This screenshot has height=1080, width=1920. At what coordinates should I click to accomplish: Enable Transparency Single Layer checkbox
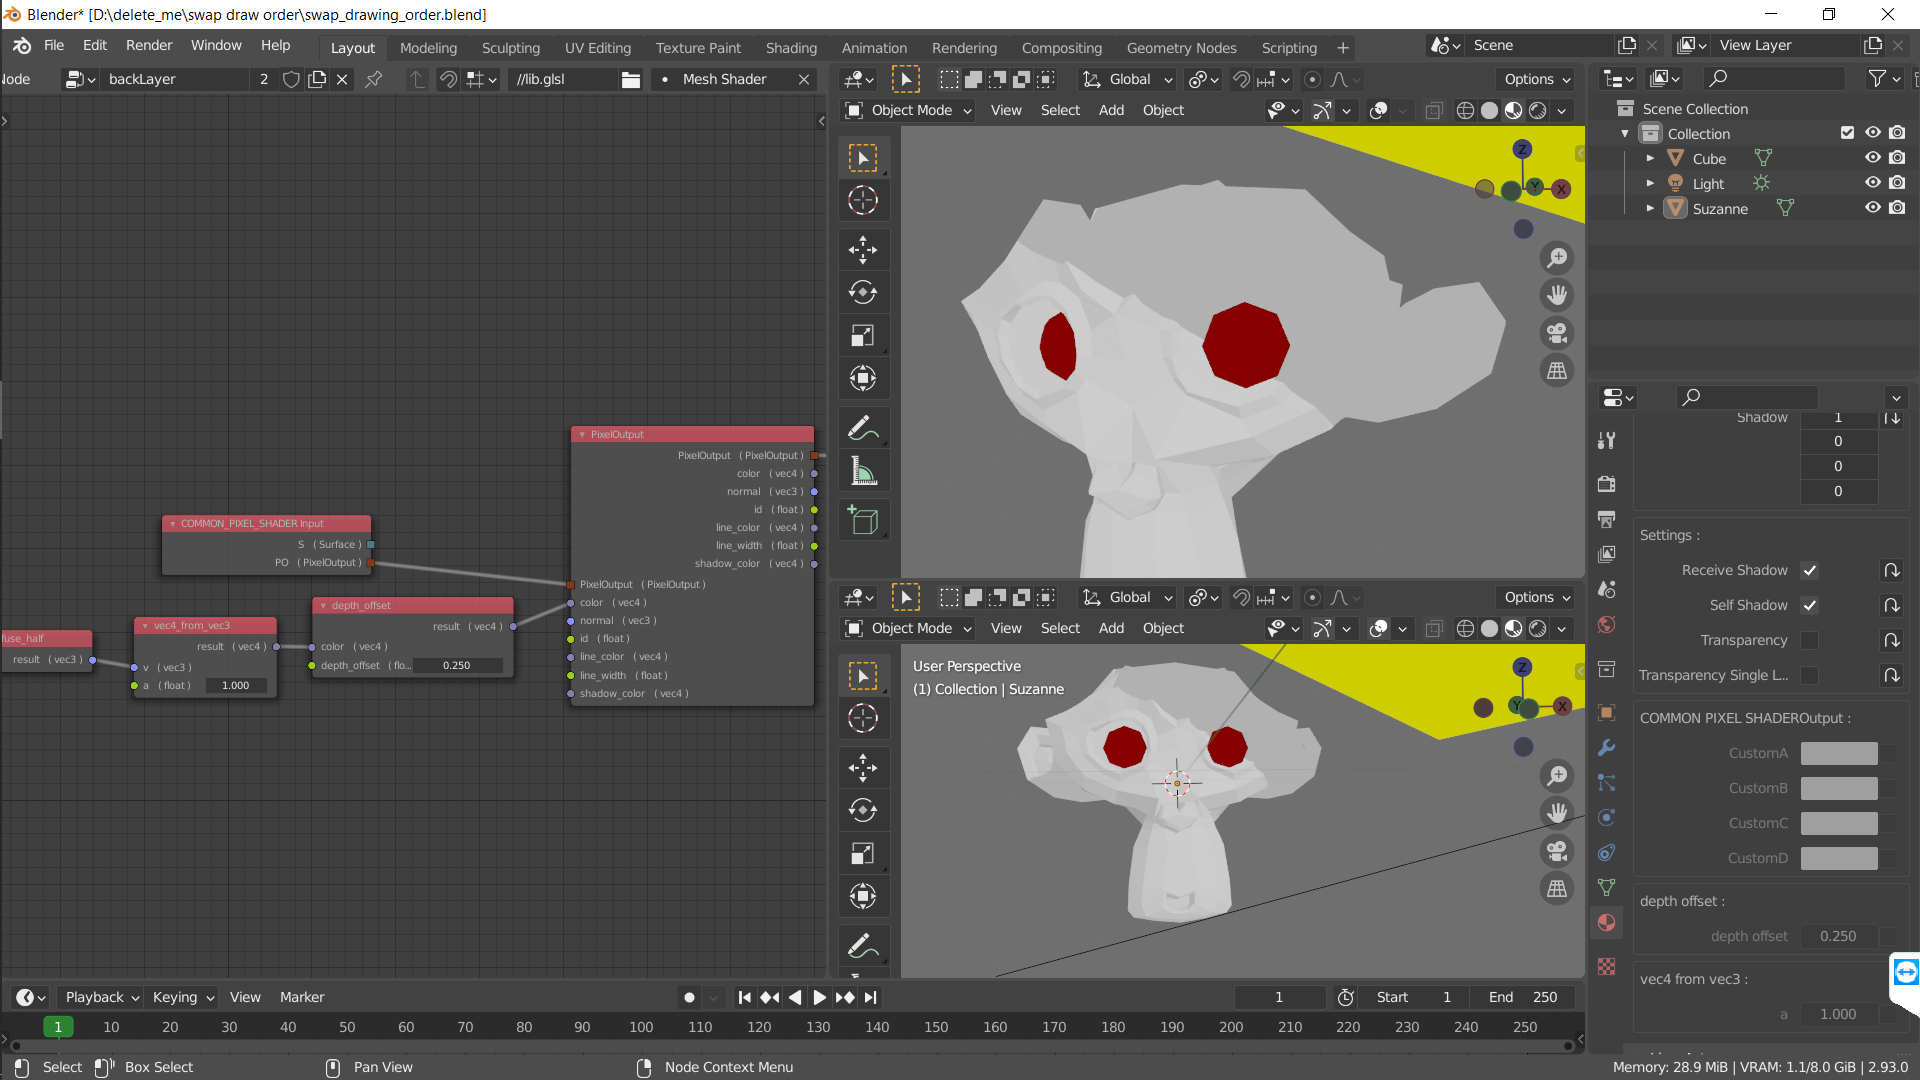click(1809, 675)
